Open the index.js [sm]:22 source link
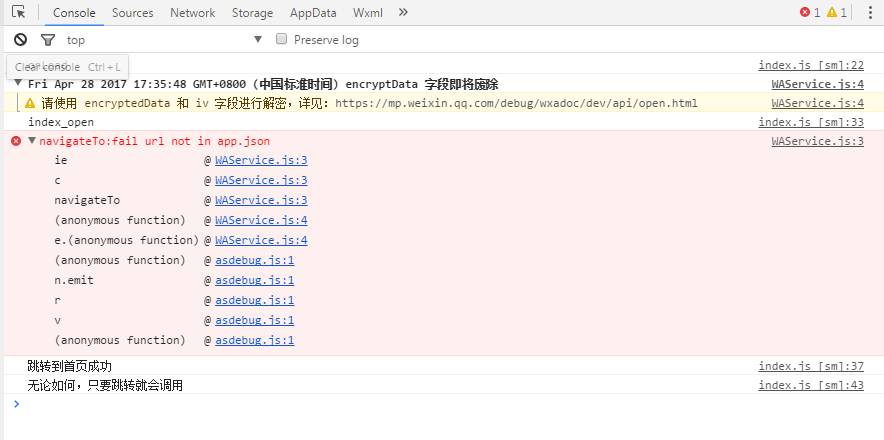 (810, 65)
